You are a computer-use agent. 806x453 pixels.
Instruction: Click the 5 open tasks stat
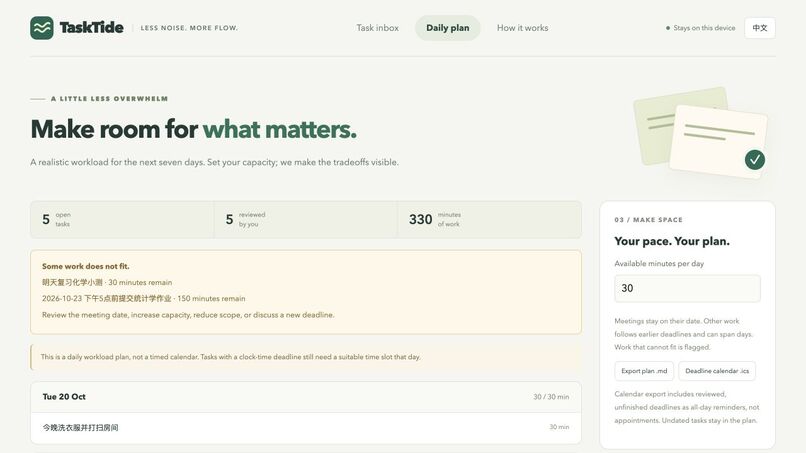(122, 220)
